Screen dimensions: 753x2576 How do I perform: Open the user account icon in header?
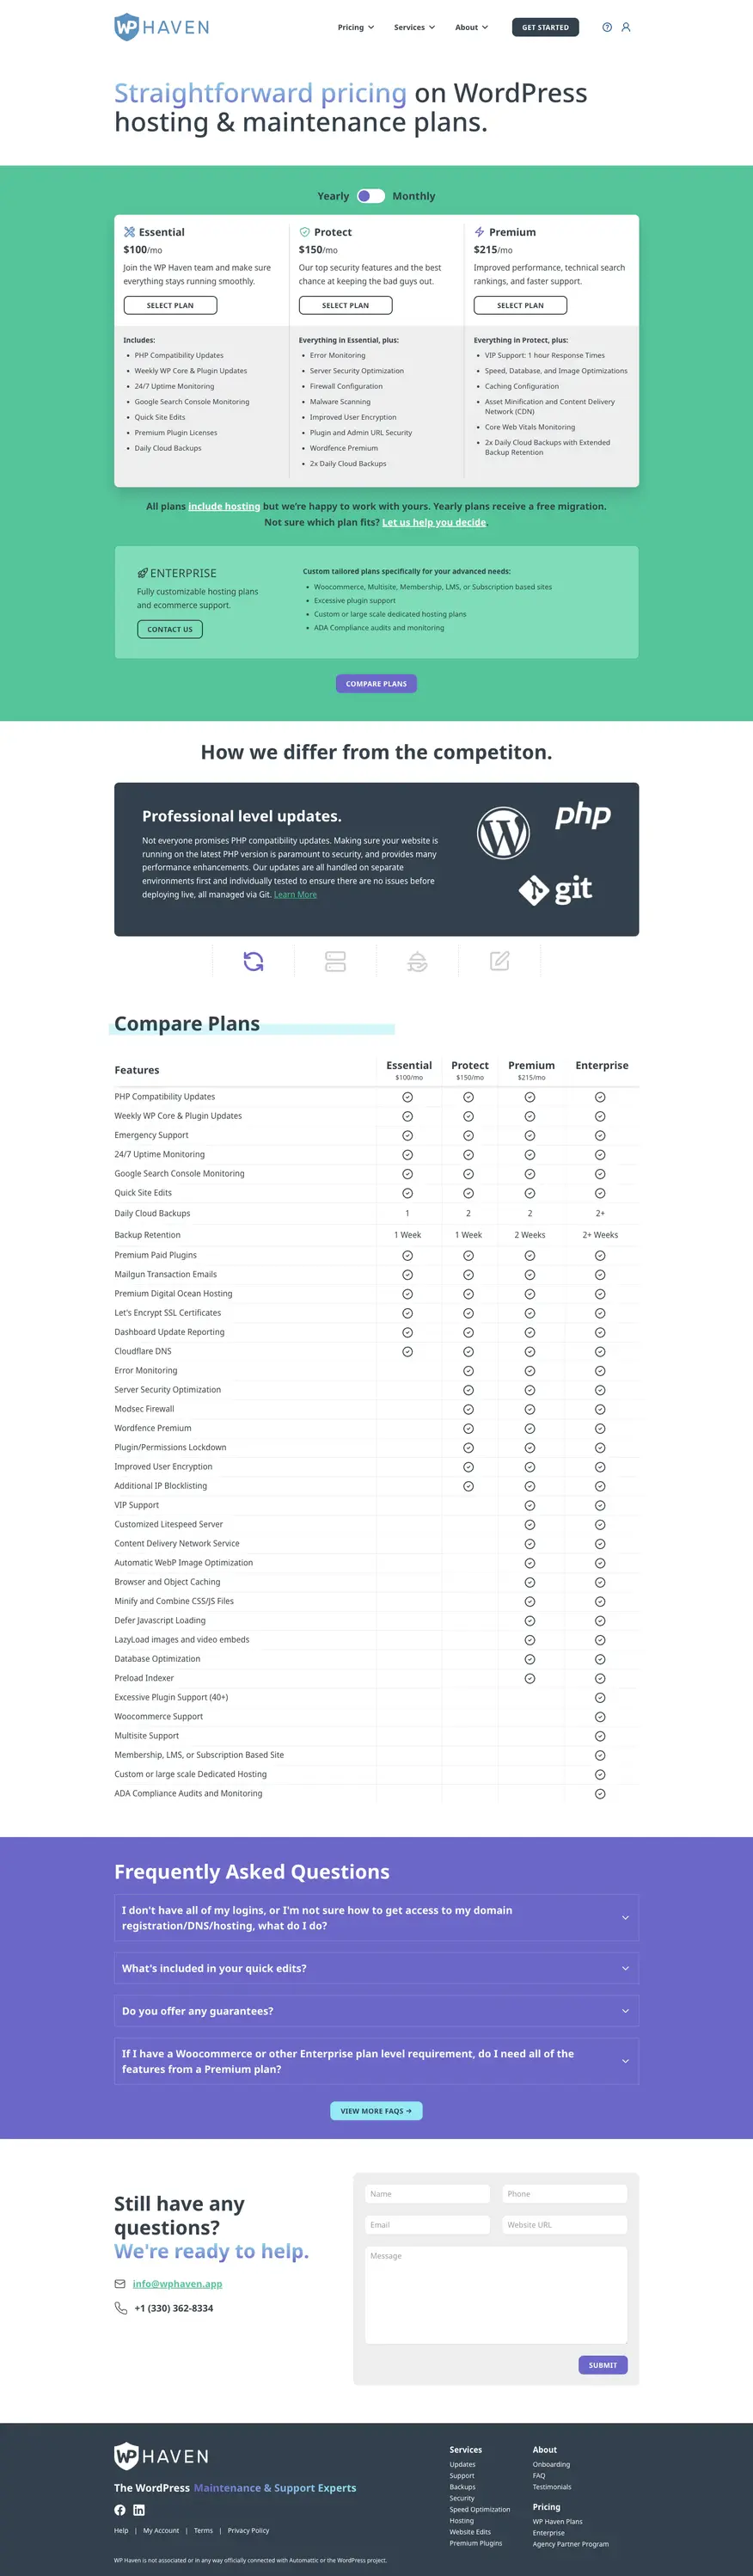626,28
